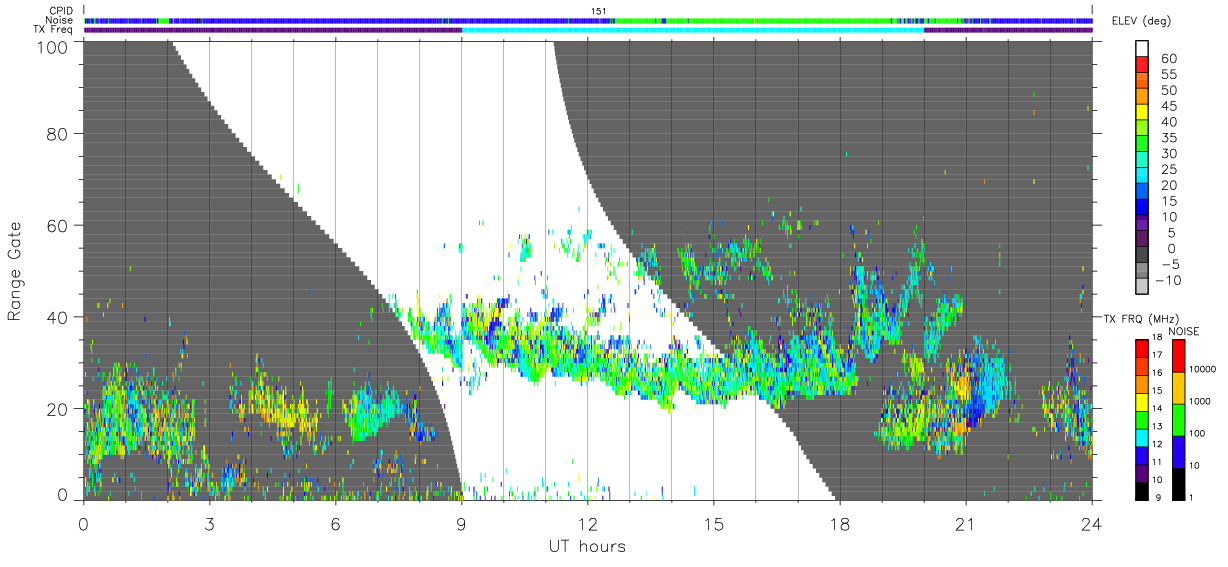The height and width of the screenshot is (567, 1228).
Task: Click the black 9–10 MHz TX FRQ swatch
Action: click(x=1142, y=489)
